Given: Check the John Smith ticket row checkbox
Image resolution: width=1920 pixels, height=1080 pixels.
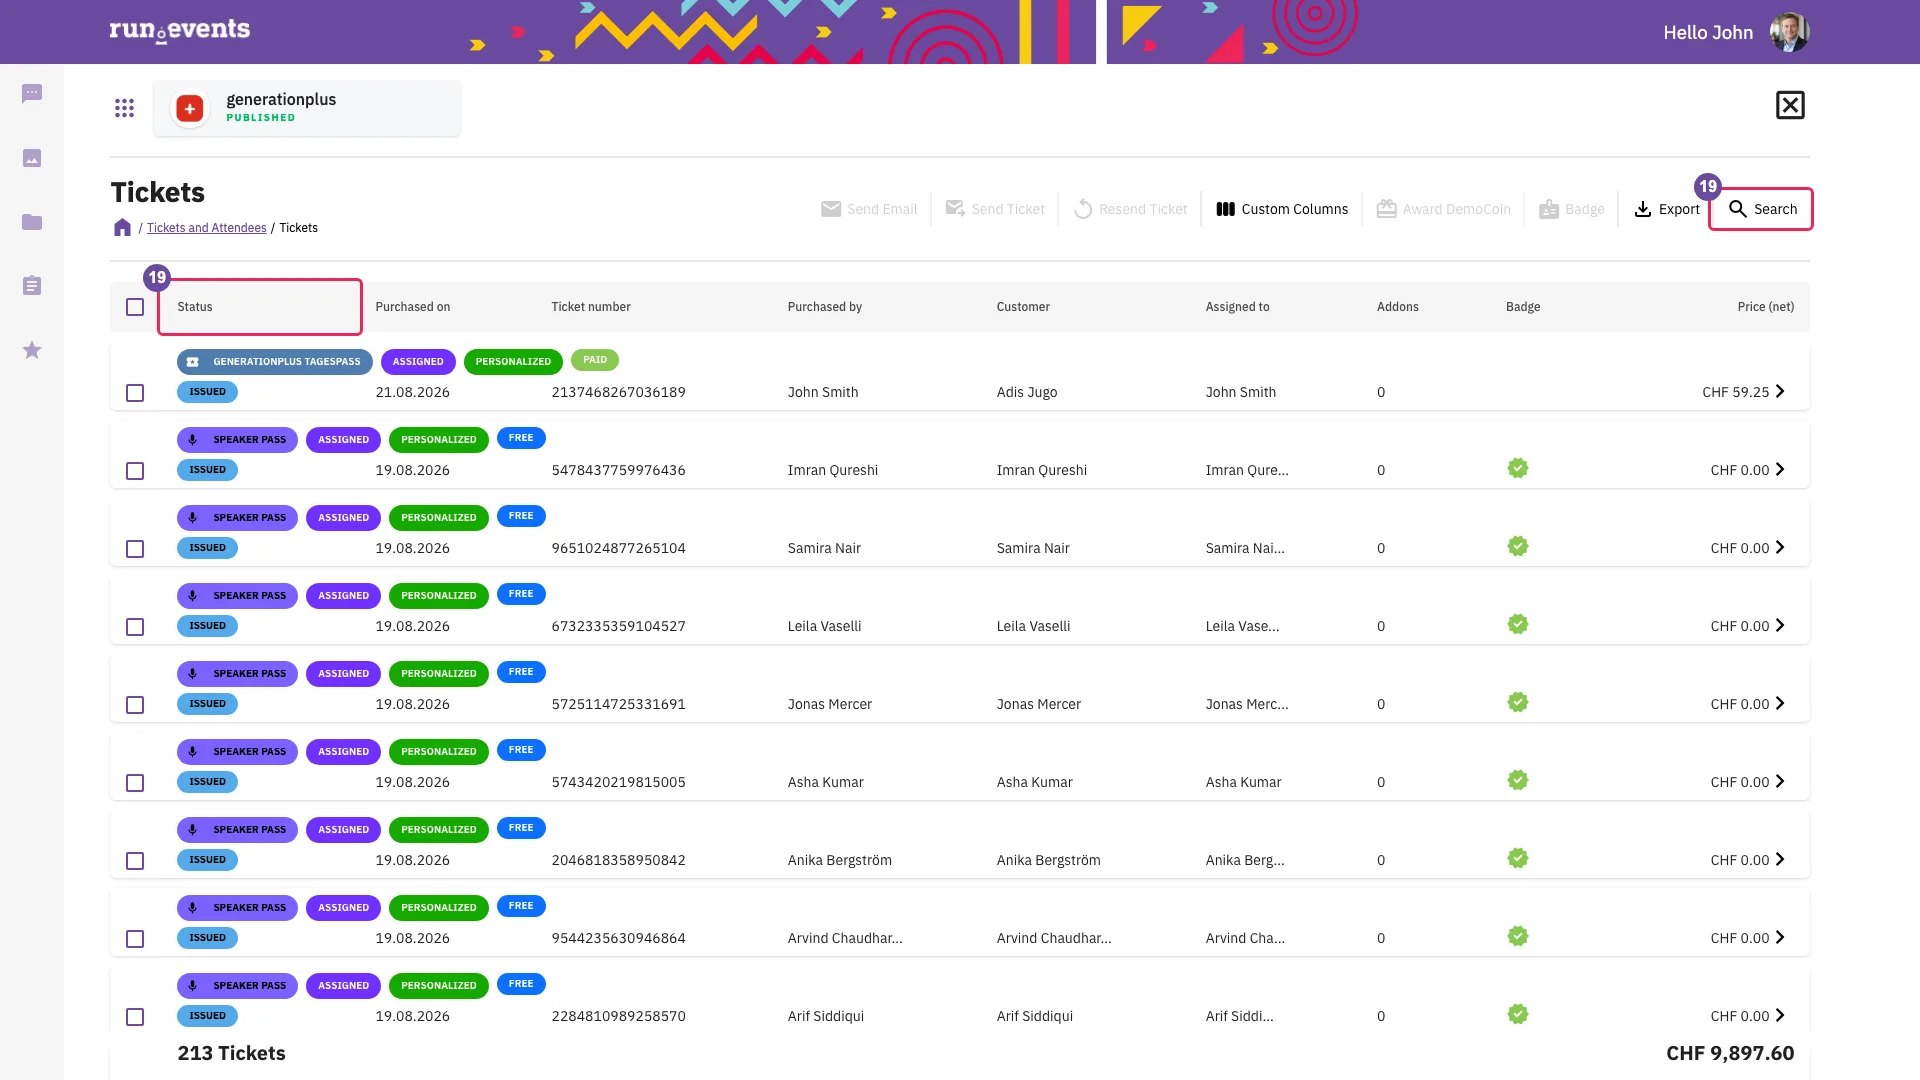Looking at the screenshot, I should tap(135, 393).
